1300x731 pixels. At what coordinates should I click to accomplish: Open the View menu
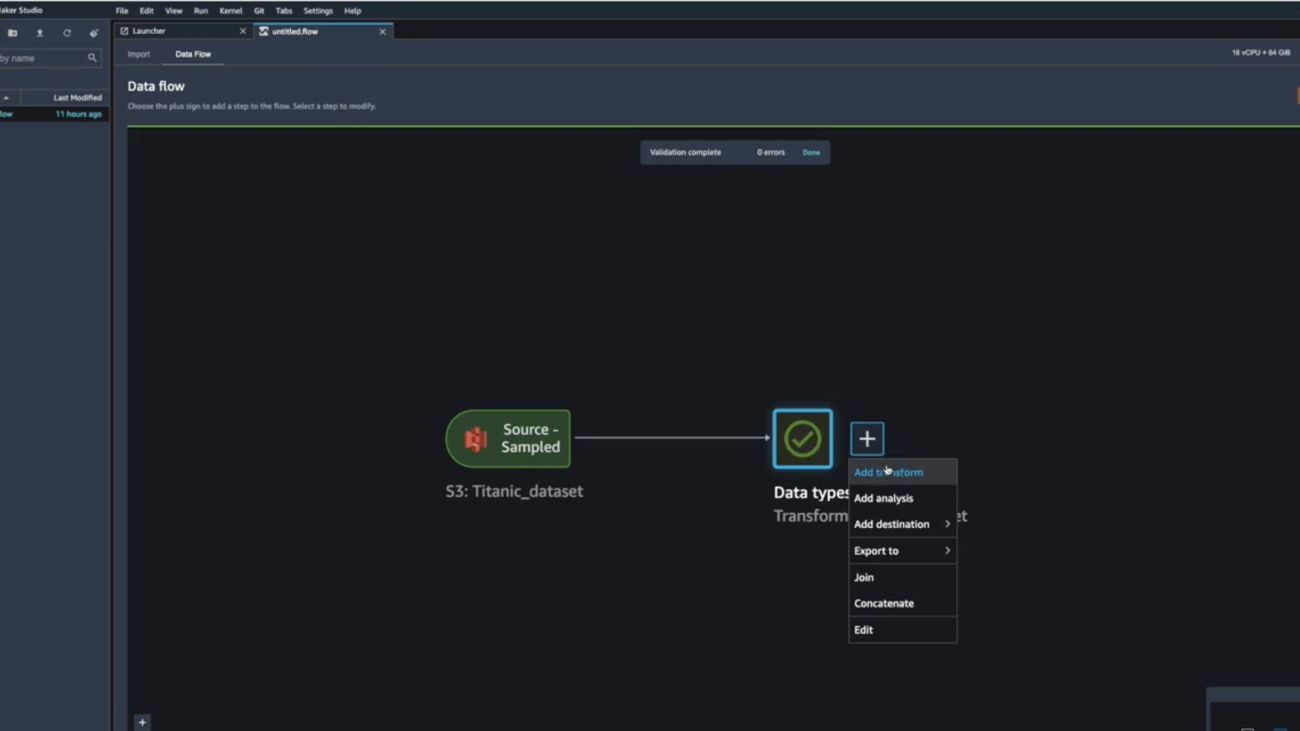[173, 11]
